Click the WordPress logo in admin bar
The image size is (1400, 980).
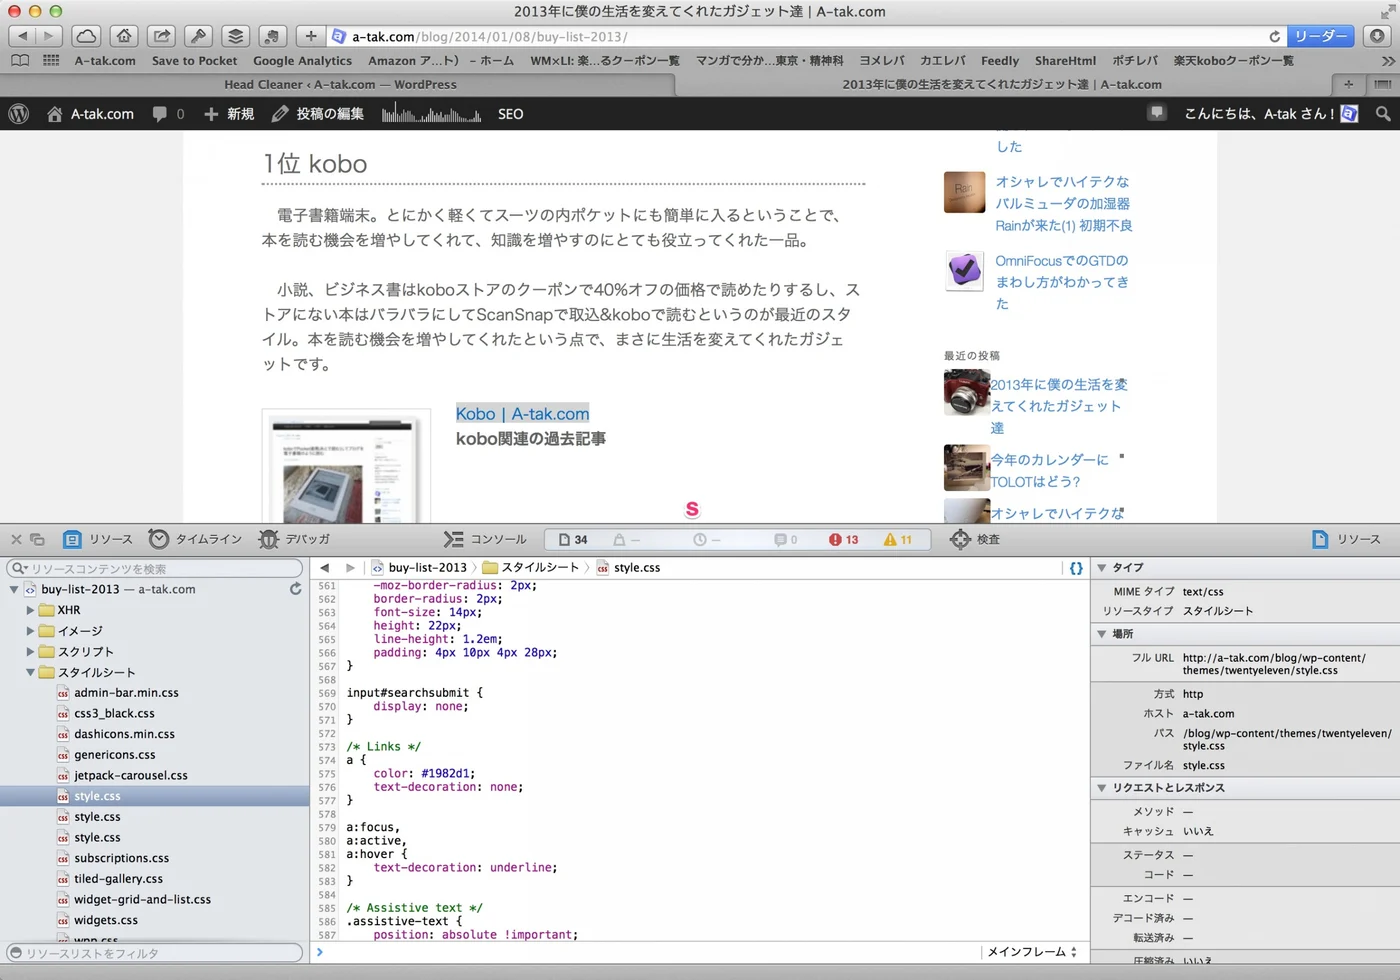tap(19, 114)
